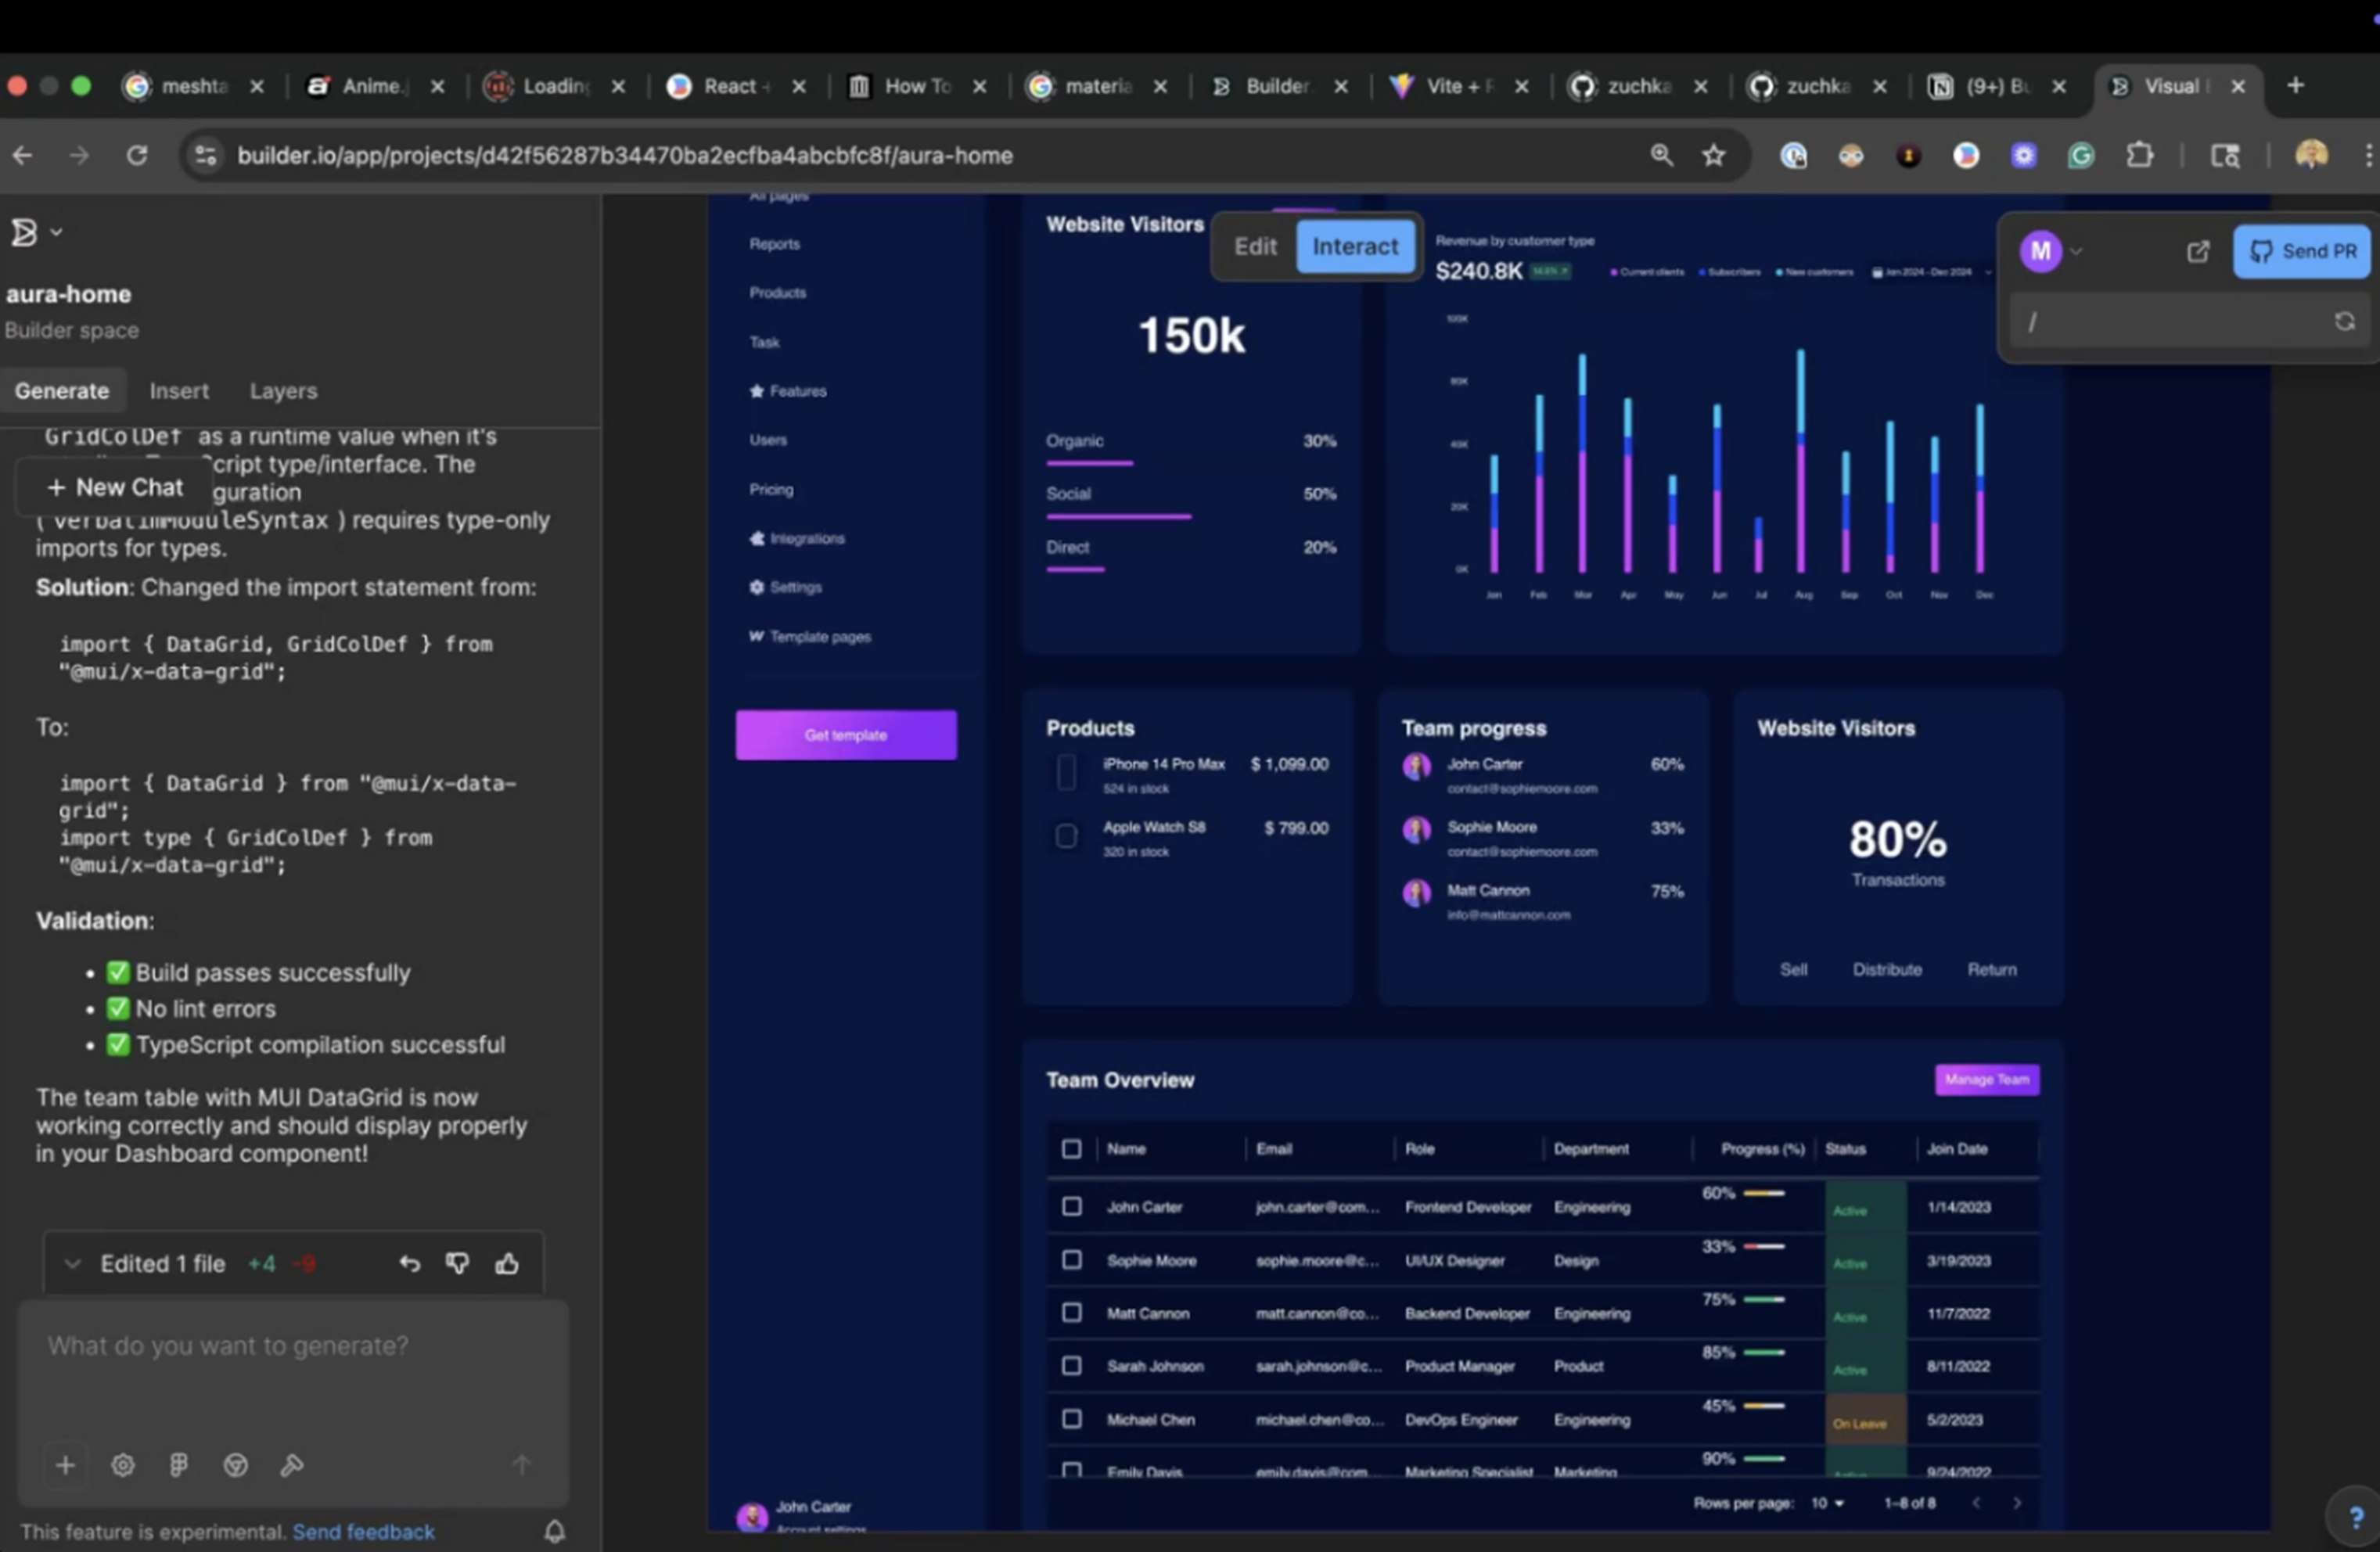This screenshot has height=1552, width=2380.
Task: Click the refresh icon in the PR prompt box
Action: tap(2345, 321)
